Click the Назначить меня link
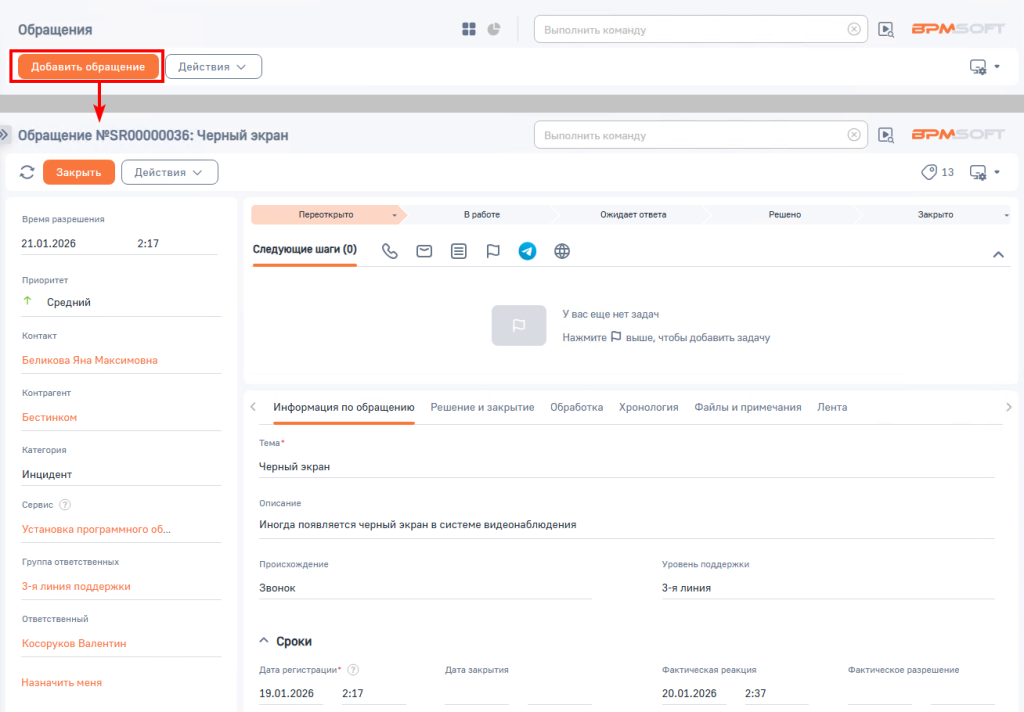 point(62,683)
